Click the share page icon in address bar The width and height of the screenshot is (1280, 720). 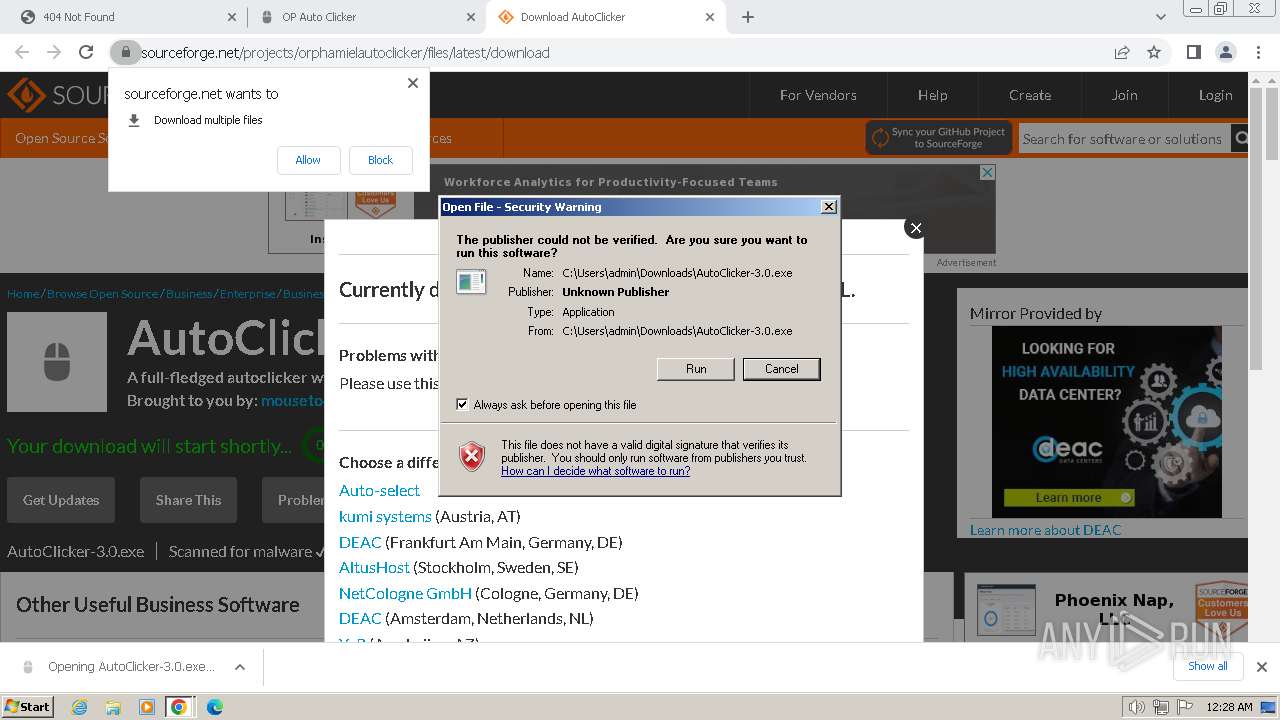pos(1122,52)
